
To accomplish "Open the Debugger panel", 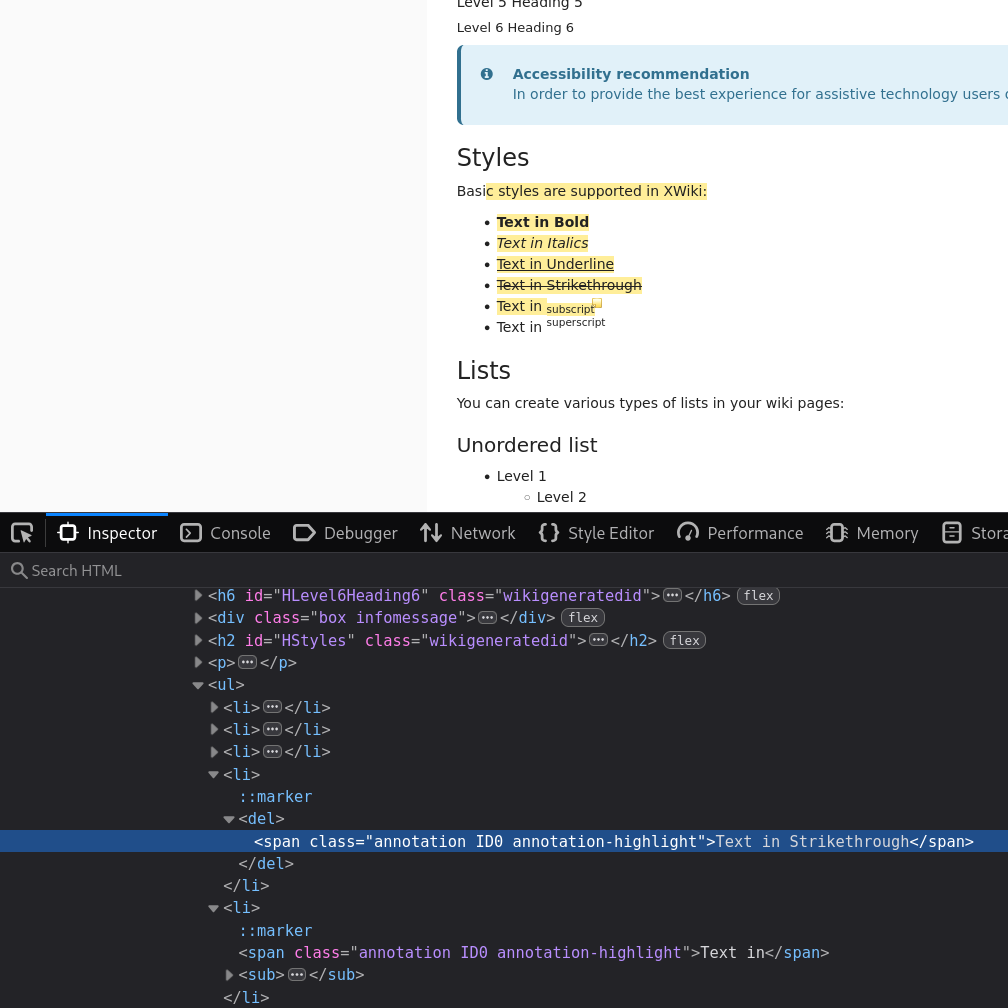I will tap(345, 533).
